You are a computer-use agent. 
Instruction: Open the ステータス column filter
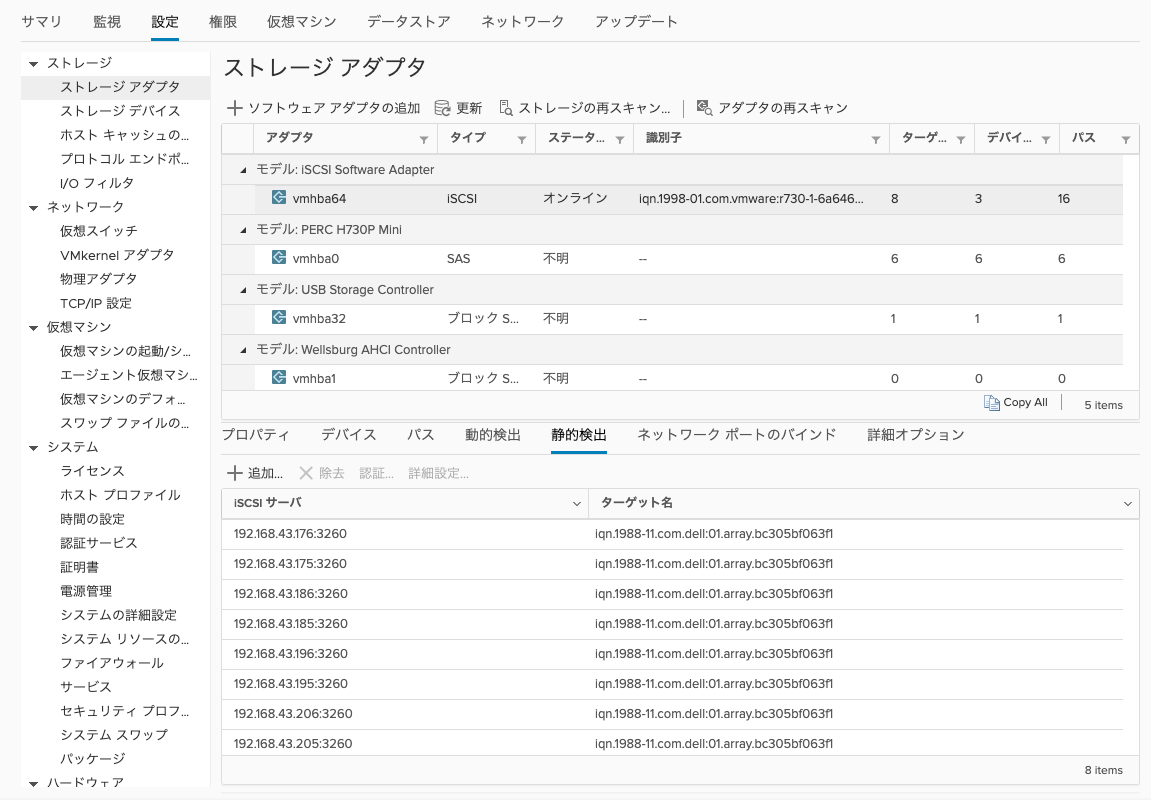click(620, 139)
